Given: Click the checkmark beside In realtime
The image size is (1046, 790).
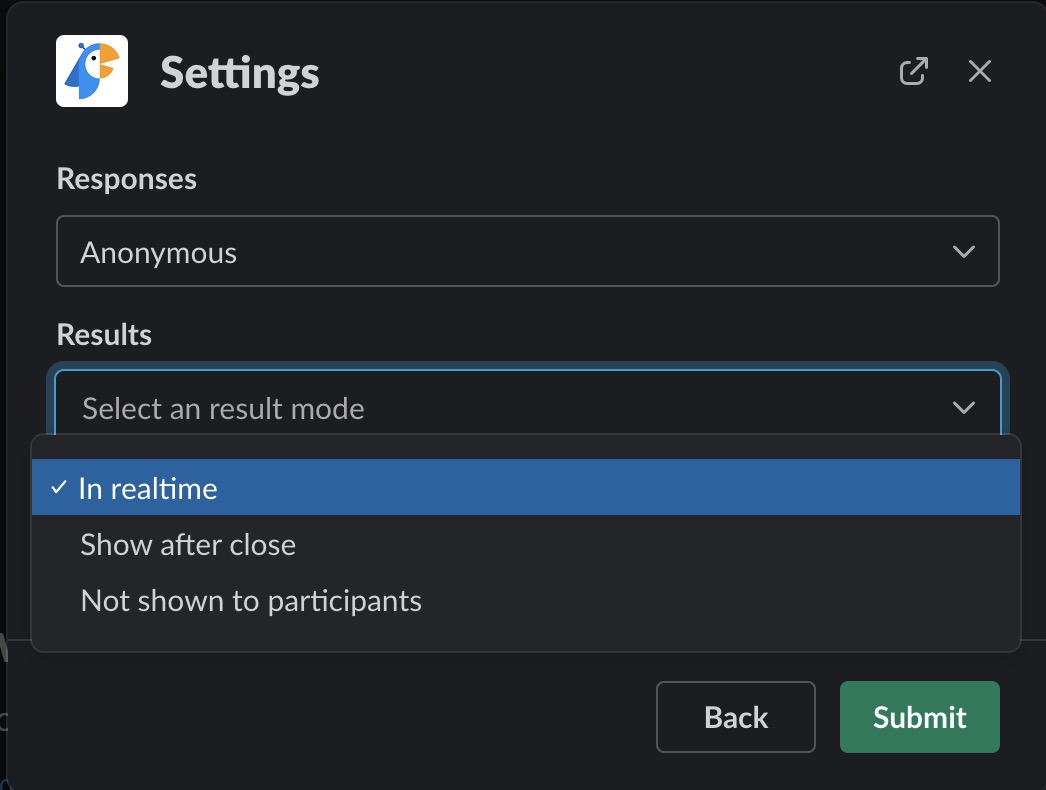Looking at the screenshot, I should point(59,487).
